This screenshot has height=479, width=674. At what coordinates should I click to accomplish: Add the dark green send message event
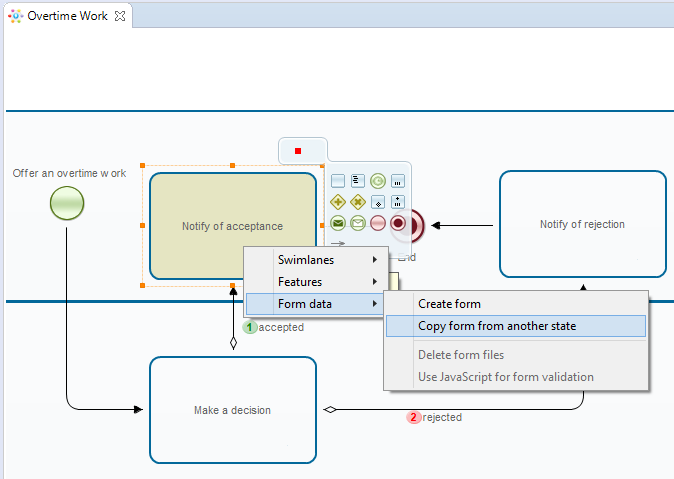pyautogui.click(x=338, y=223)
